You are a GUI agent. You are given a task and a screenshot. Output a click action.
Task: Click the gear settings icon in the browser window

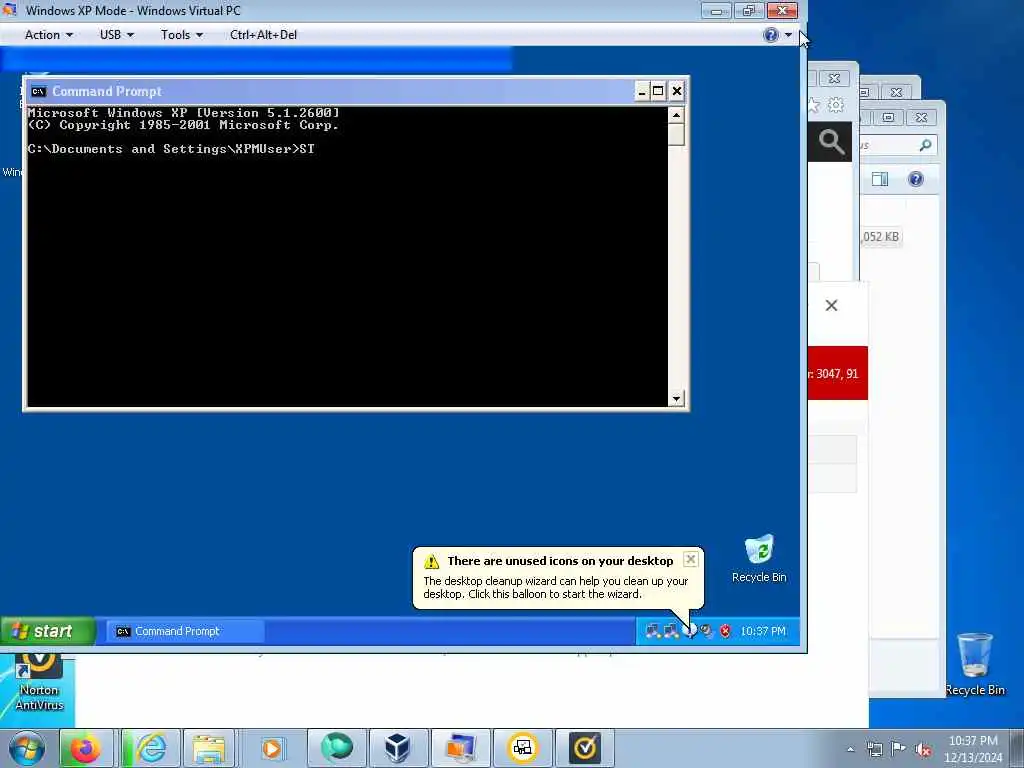(835, 104)
